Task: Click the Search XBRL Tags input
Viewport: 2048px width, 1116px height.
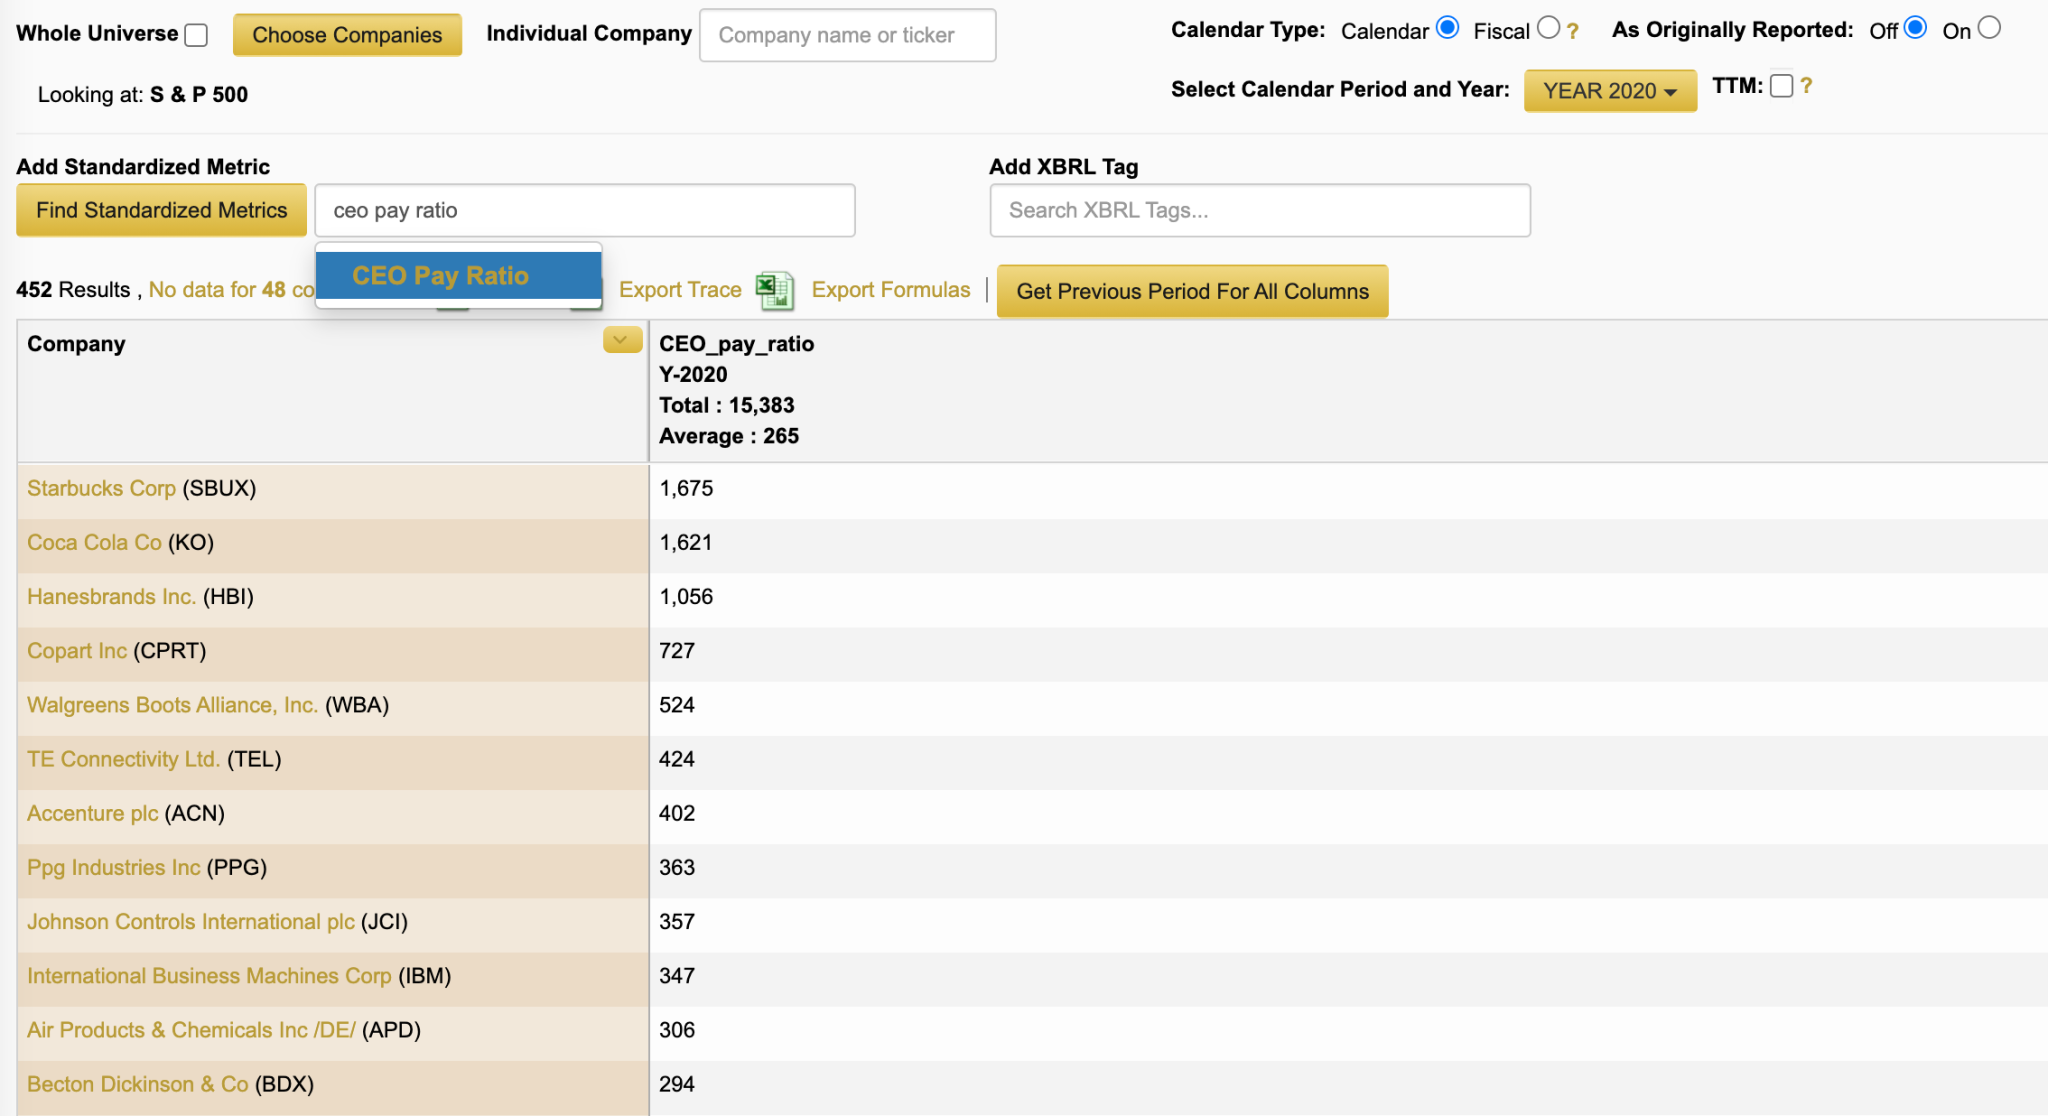Action: pyautogui.click(x=1259, y=210)
